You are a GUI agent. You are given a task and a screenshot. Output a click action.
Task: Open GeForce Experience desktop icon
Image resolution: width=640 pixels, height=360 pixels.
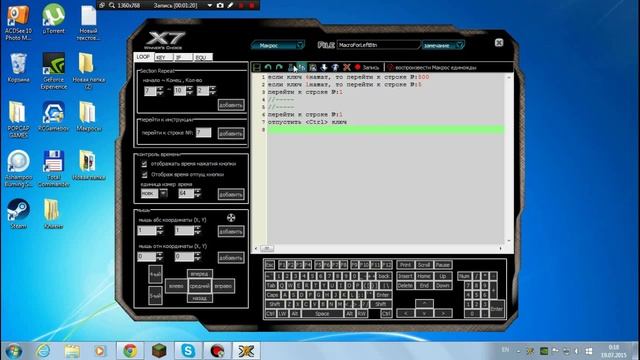(x=53, y=71)
